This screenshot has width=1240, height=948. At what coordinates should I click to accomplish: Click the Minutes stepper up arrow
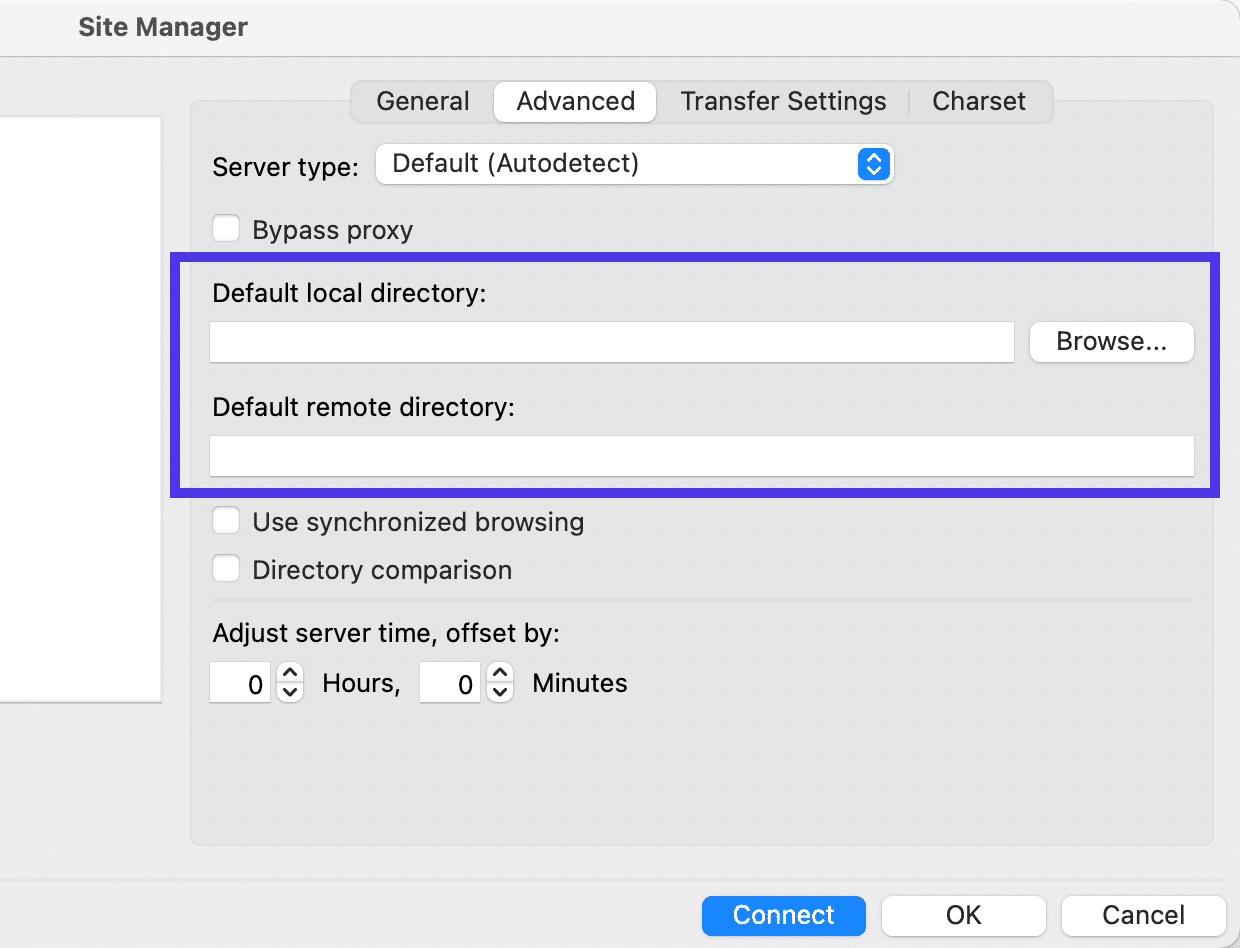499,673
